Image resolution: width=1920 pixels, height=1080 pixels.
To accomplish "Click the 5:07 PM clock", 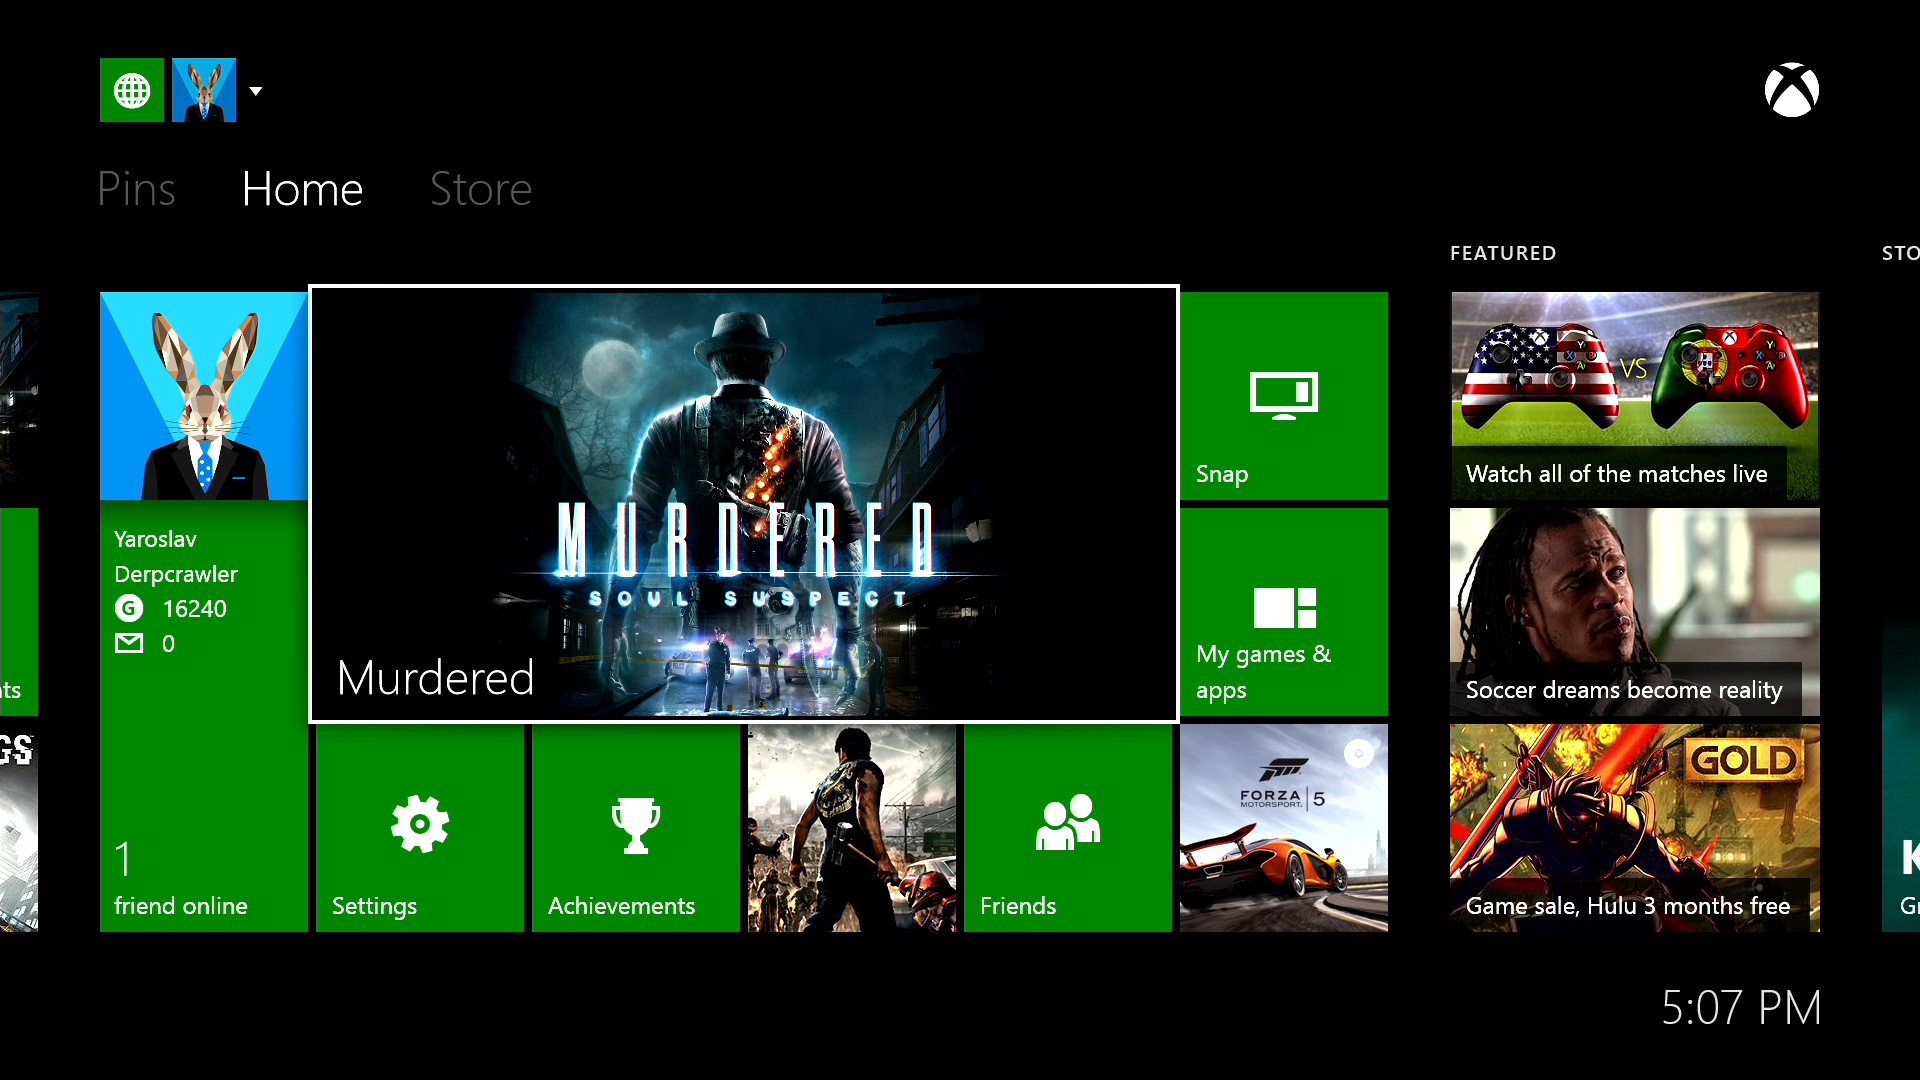I will click(x=1741, y=1008).
